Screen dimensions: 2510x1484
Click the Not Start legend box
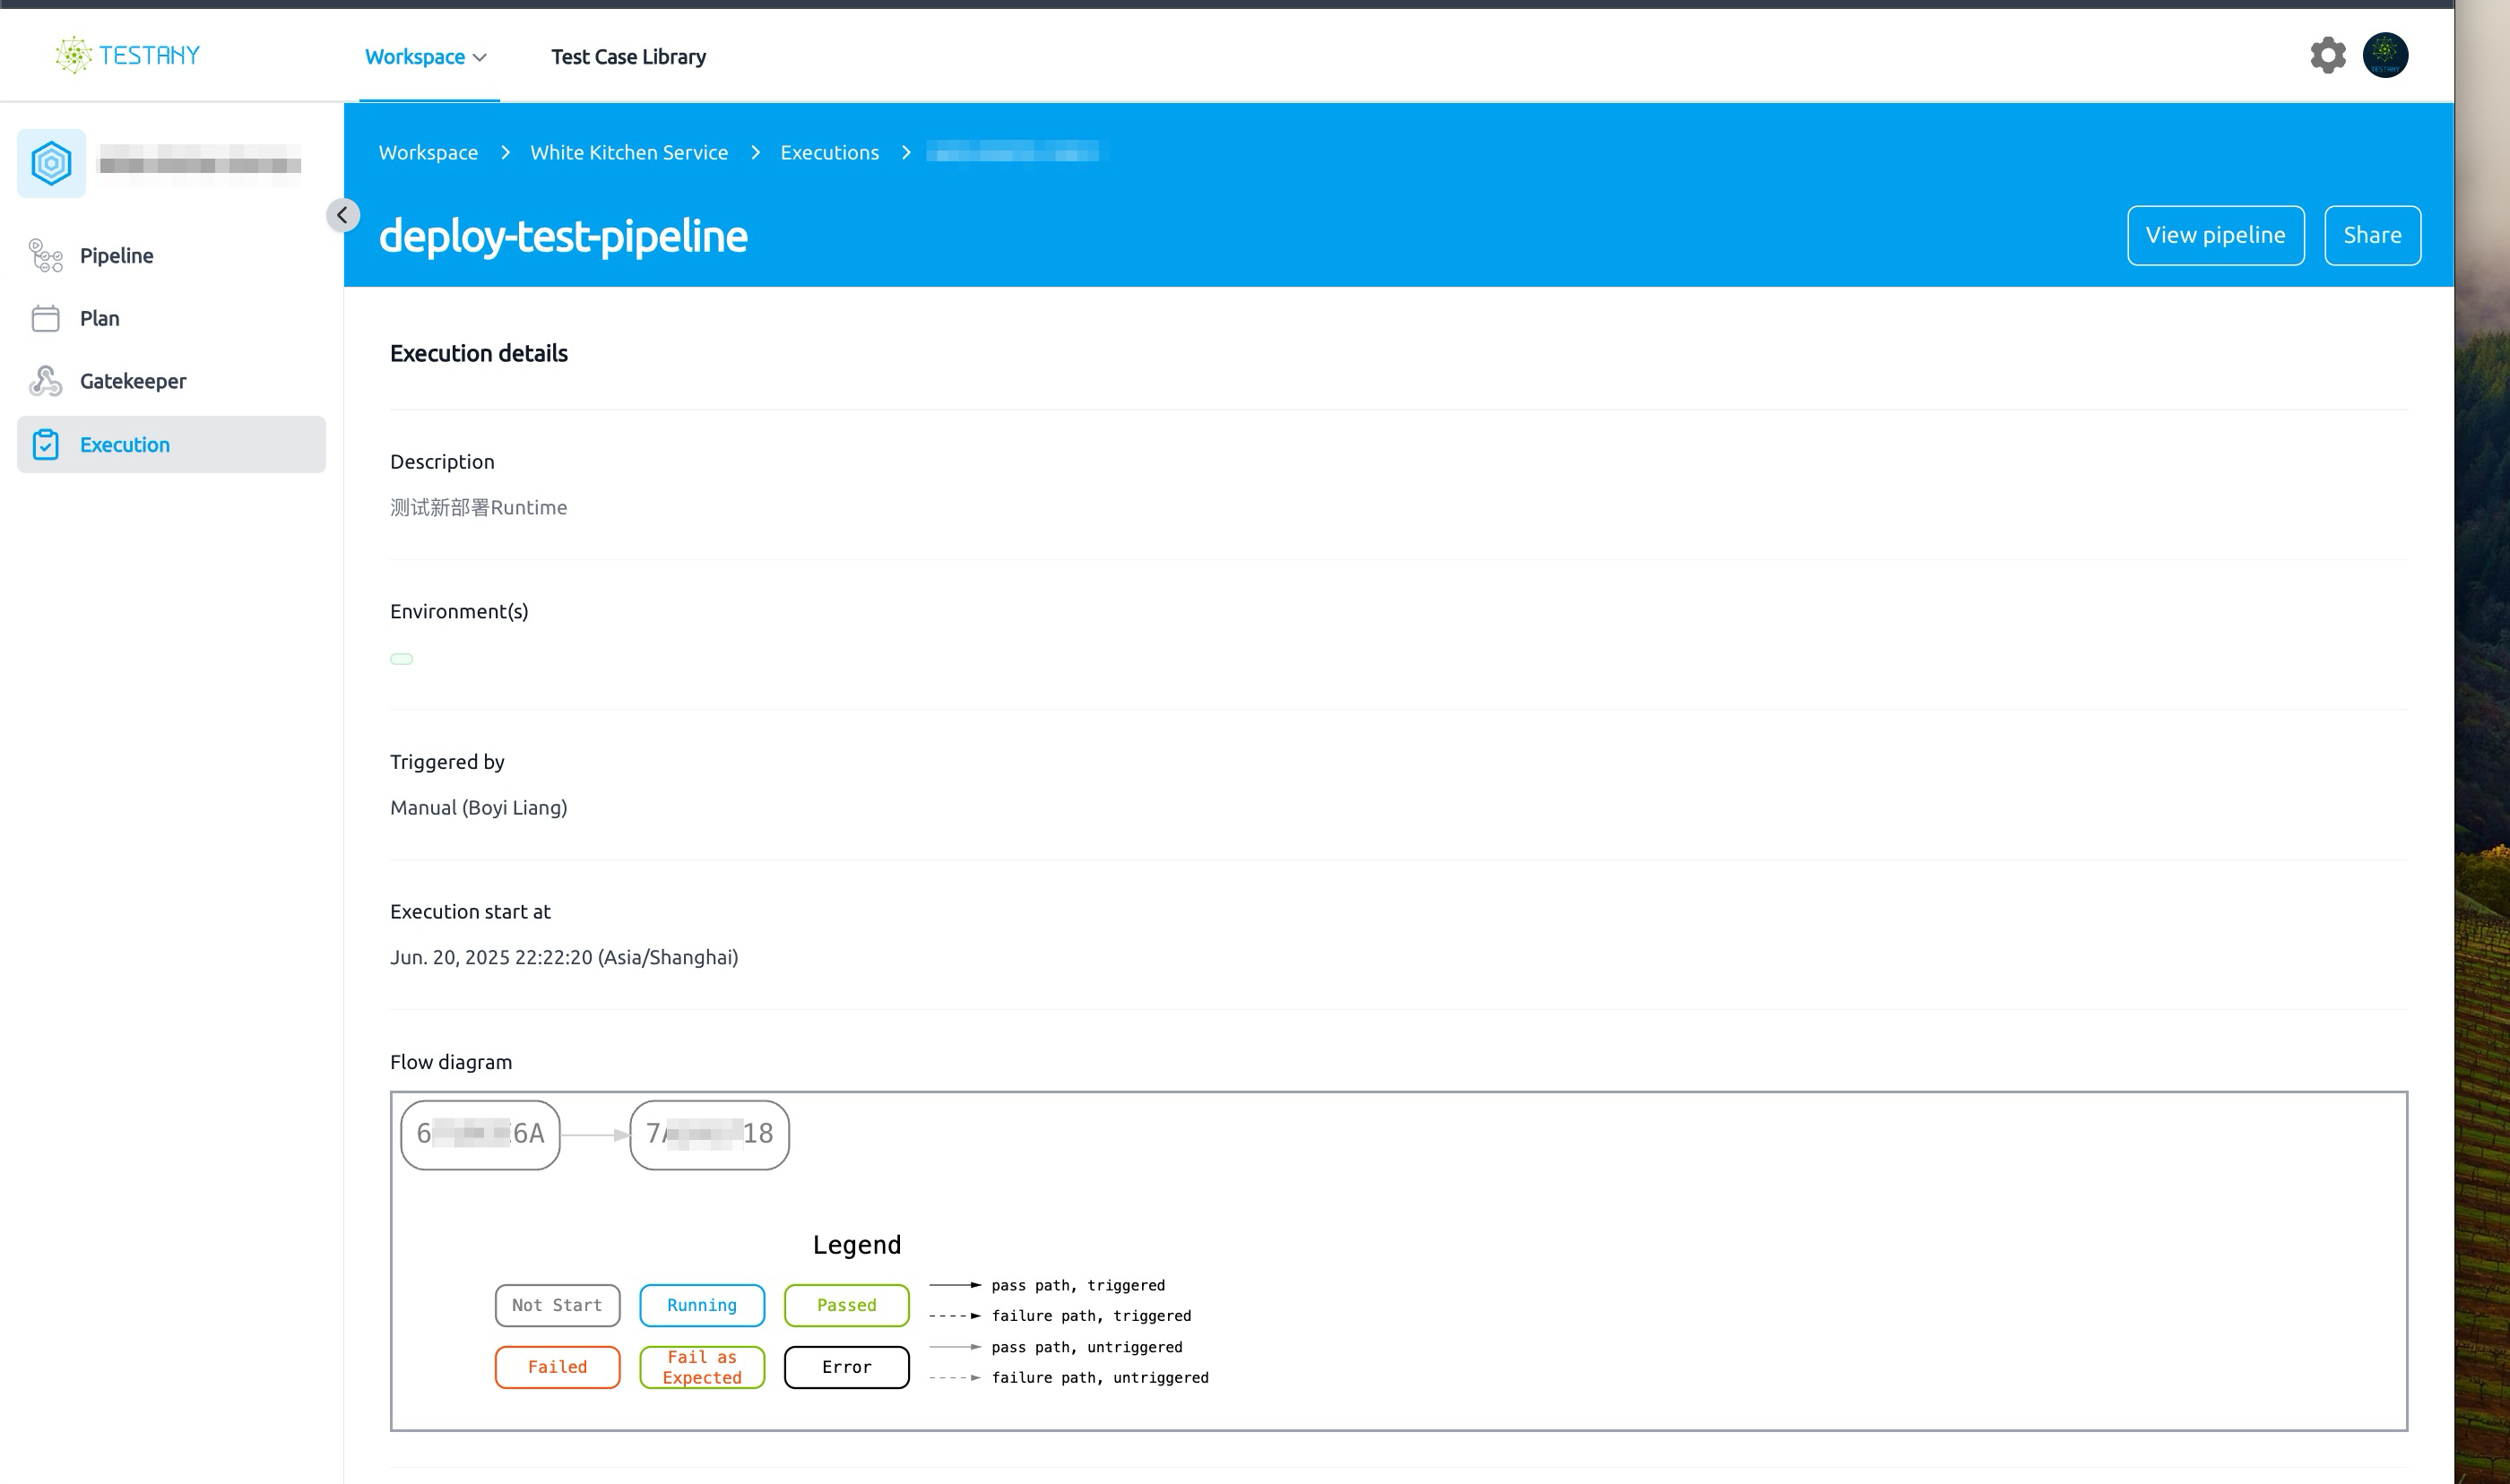tap(557, 1306)
